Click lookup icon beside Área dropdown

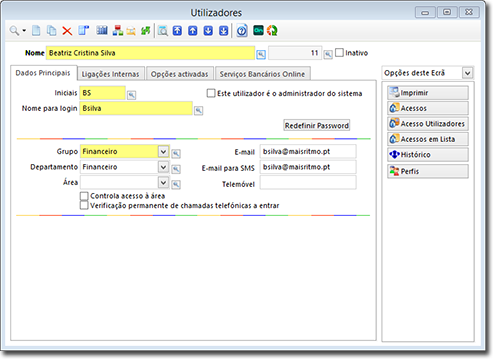[x=176, y=184]
